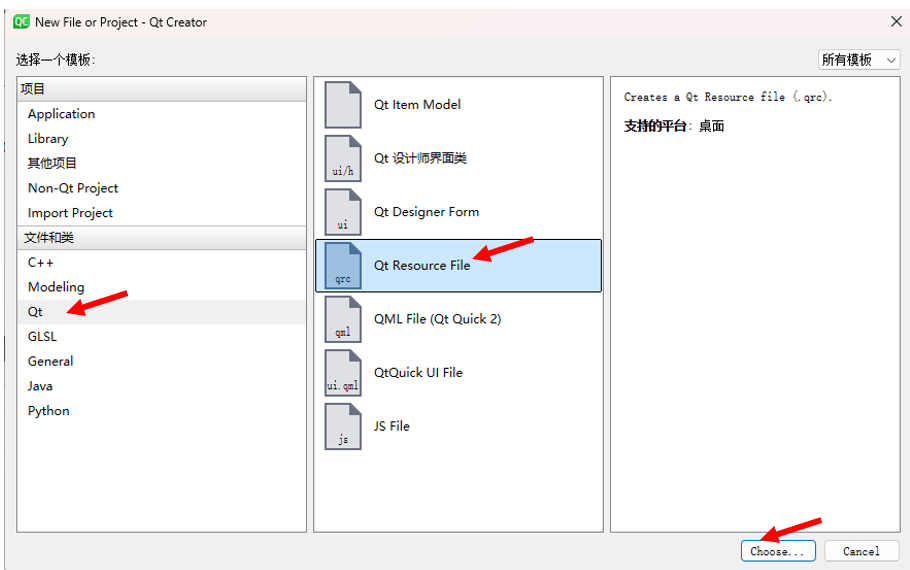Click the ui icon for Qt Designer Form
The width and height of the screenshot is (910, 570).
pyautogui.click(x=343, y=212)
